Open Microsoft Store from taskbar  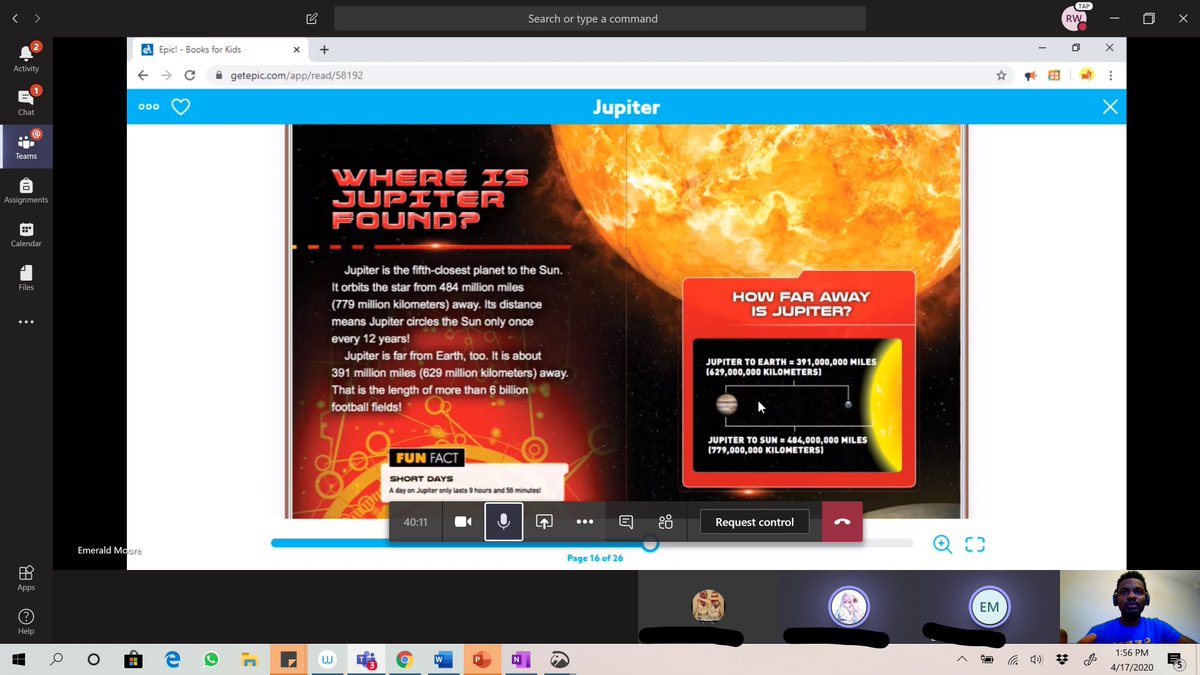pos(133,660)
